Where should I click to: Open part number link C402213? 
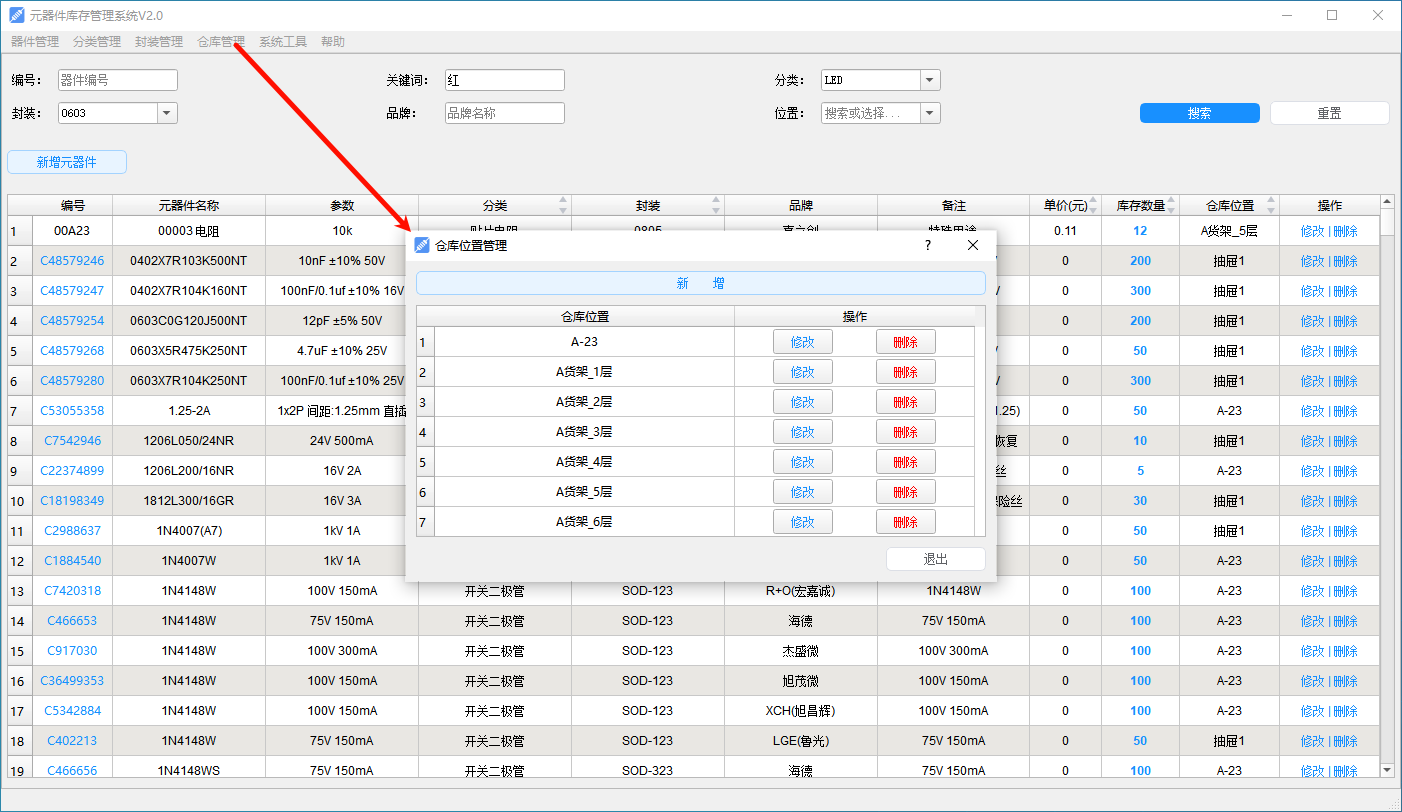coord(72,741)
